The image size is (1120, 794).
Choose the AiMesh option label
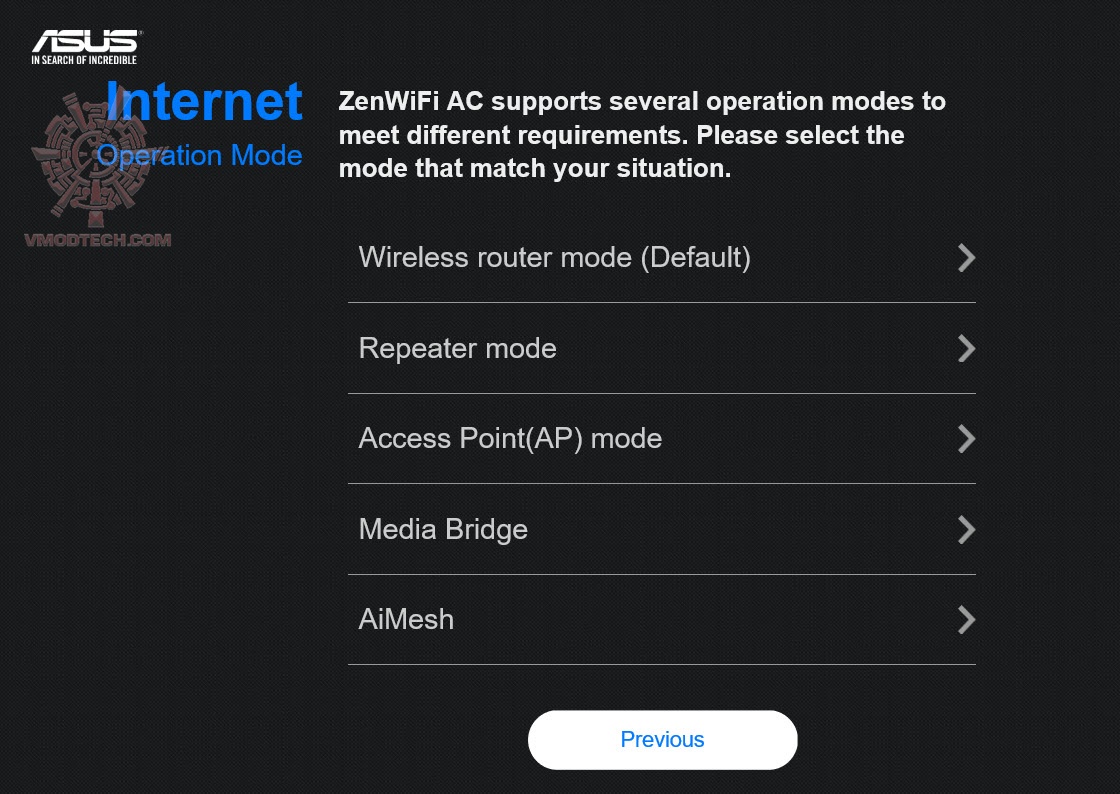coord(406,620)
